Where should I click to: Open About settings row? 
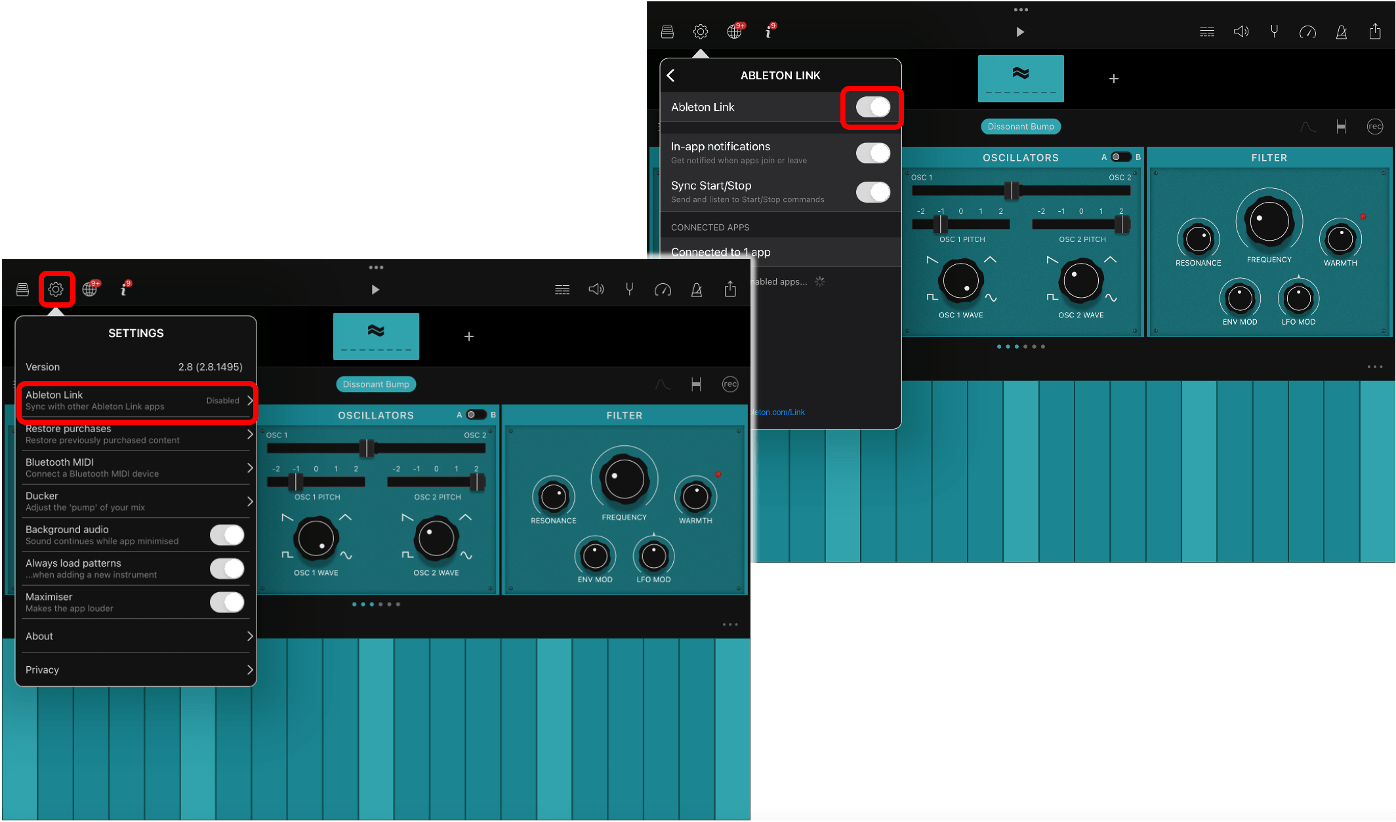click(138, 636)
